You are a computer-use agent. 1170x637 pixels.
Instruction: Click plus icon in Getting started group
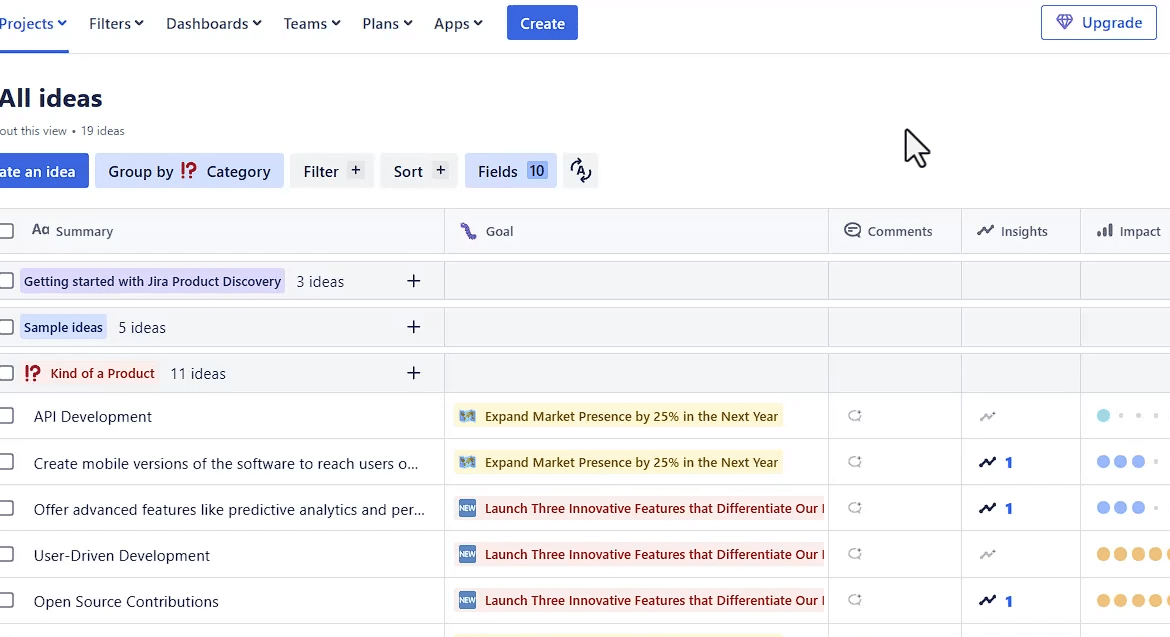click(x=414, y=281)
